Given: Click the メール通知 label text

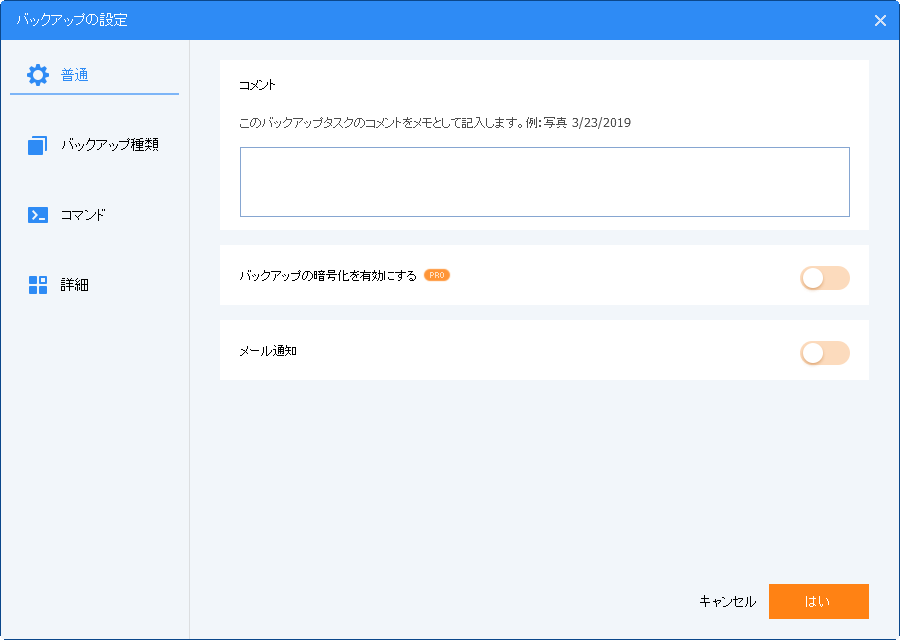Looking at the screenshot, I should (268, 351).
